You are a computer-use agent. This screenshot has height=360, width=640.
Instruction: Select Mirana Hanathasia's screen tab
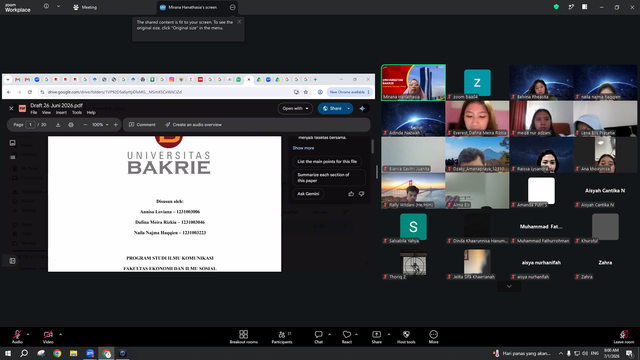pos(192,7)
